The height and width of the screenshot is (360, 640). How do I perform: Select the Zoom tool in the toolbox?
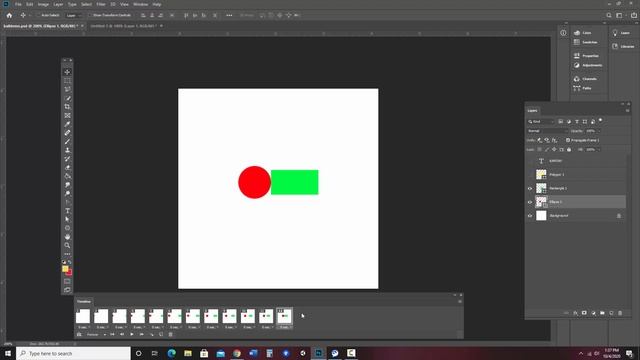(67, 245)
